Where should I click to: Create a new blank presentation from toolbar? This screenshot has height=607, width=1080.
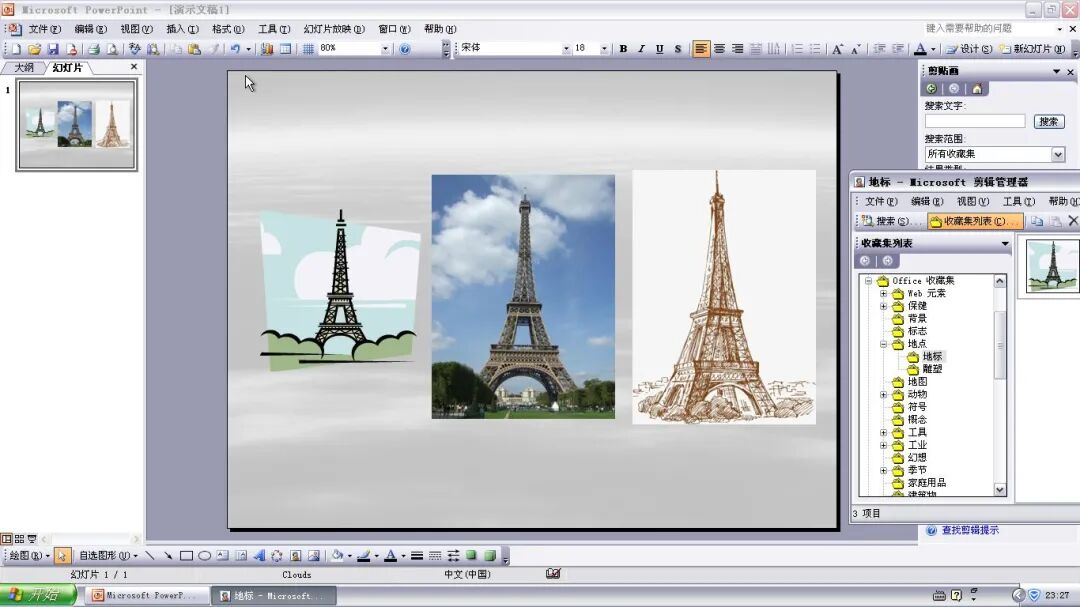click(x=16, y=49)
